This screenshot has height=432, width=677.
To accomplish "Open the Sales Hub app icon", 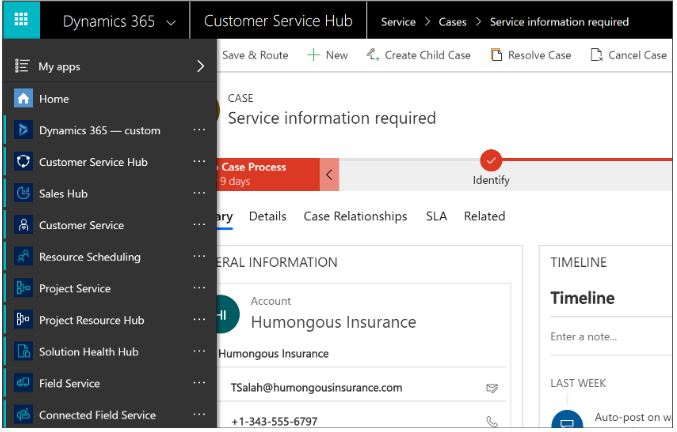I will click(x=23, y=193).
